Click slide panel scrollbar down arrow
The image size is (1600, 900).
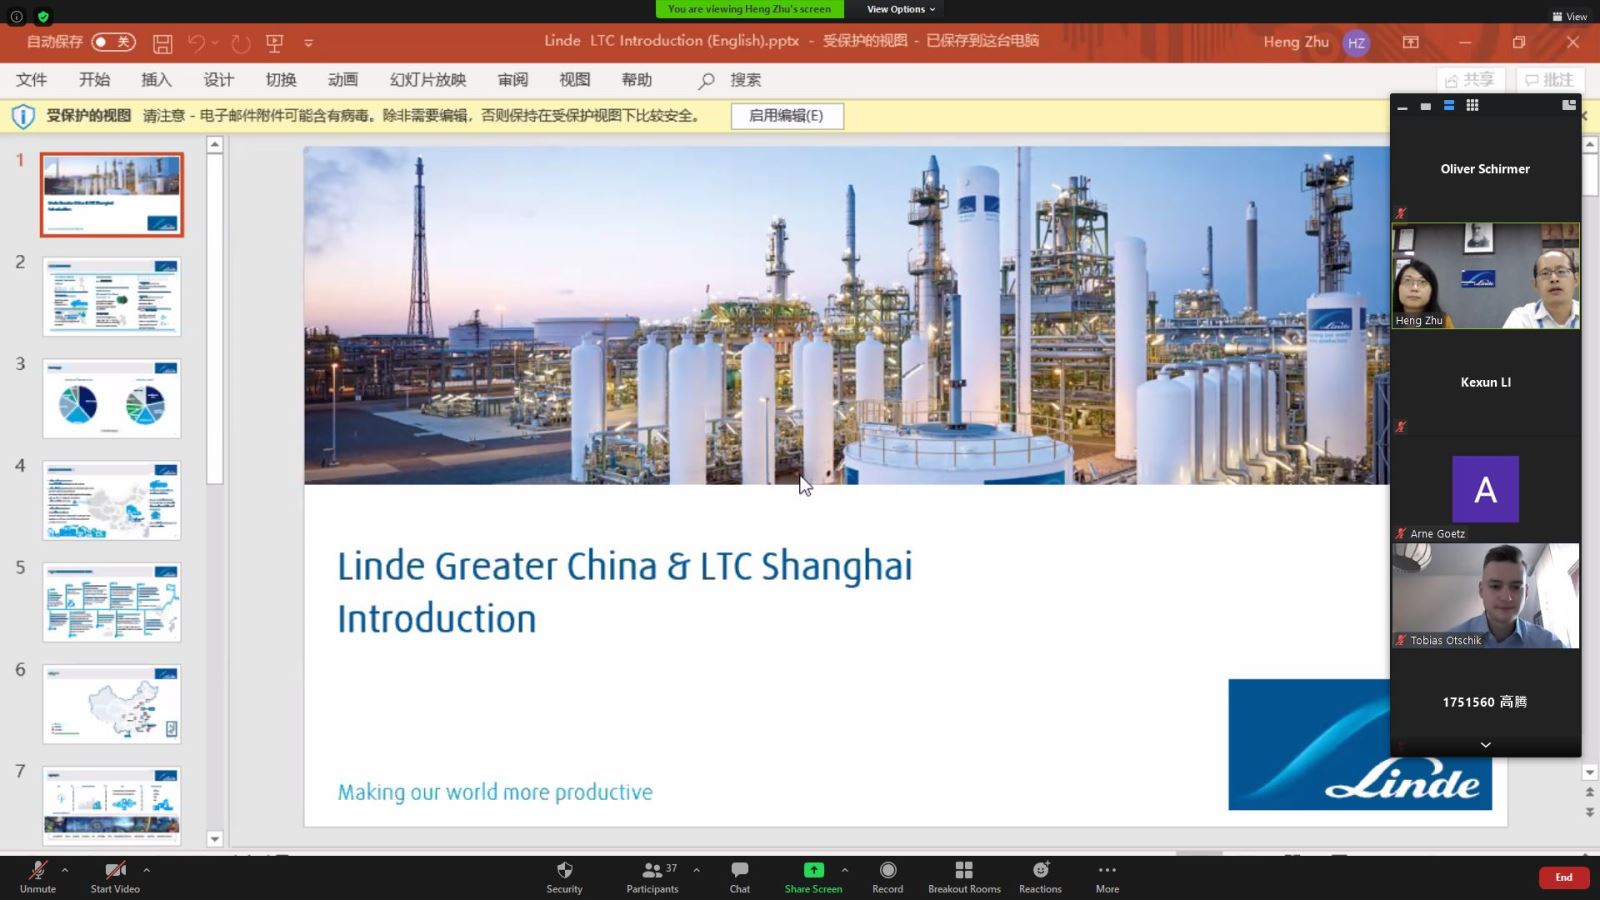click(x=215, y=839)
